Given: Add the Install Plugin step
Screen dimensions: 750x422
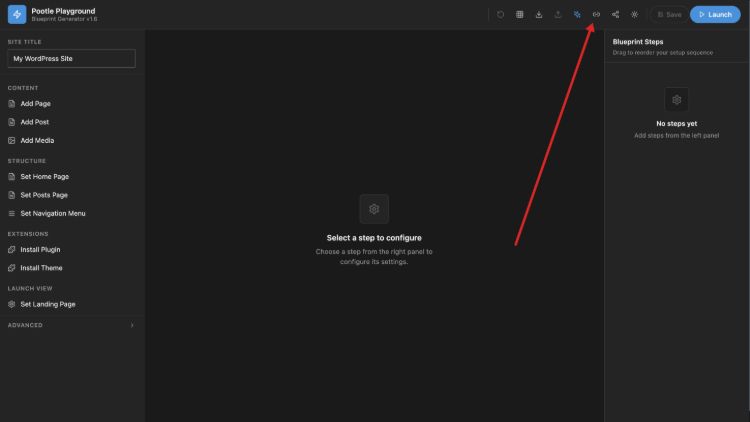Looking at the screenshot, I should click(x=71, y=249).
